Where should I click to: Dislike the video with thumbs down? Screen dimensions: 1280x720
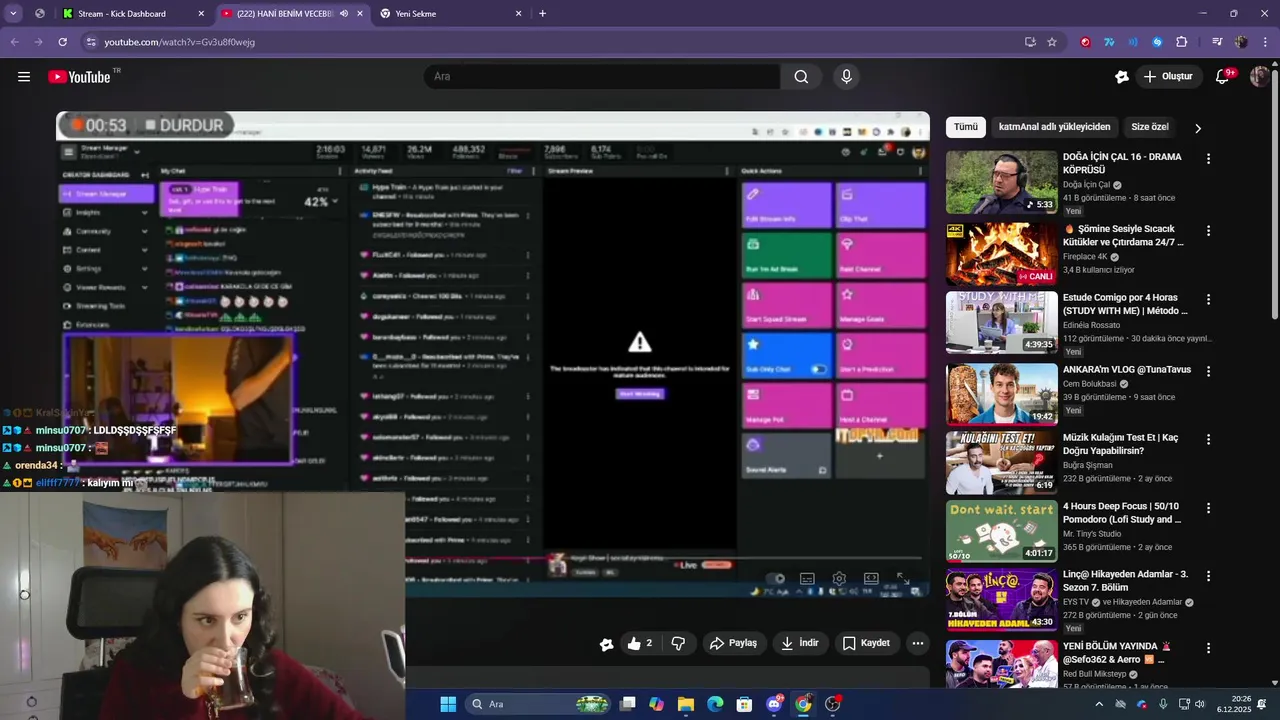[678, 643]
